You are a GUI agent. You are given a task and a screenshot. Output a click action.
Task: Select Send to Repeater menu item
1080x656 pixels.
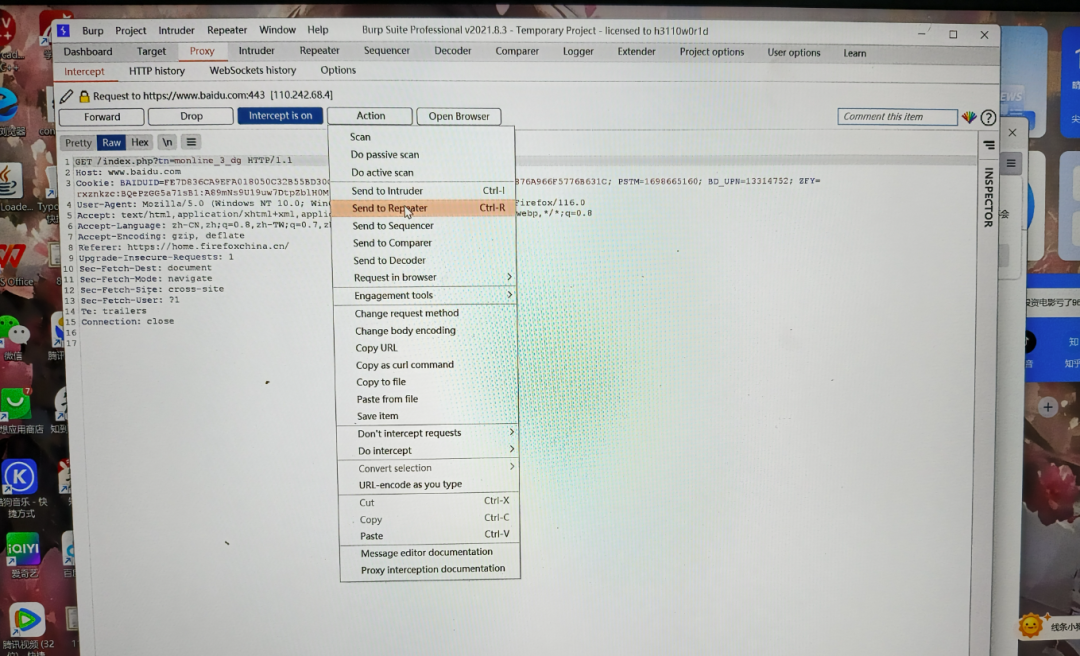[x=423, y=208]
